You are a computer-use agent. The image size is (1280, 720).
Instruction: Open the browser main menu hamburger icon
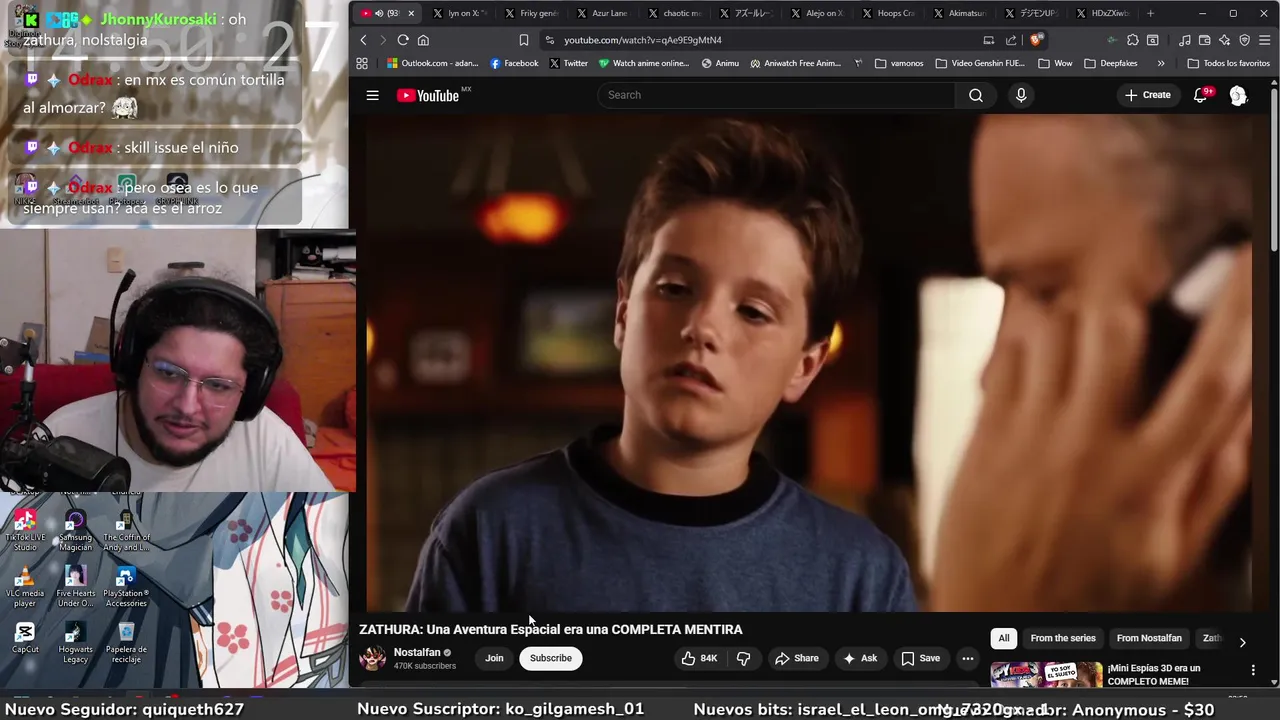point(1265,40)
